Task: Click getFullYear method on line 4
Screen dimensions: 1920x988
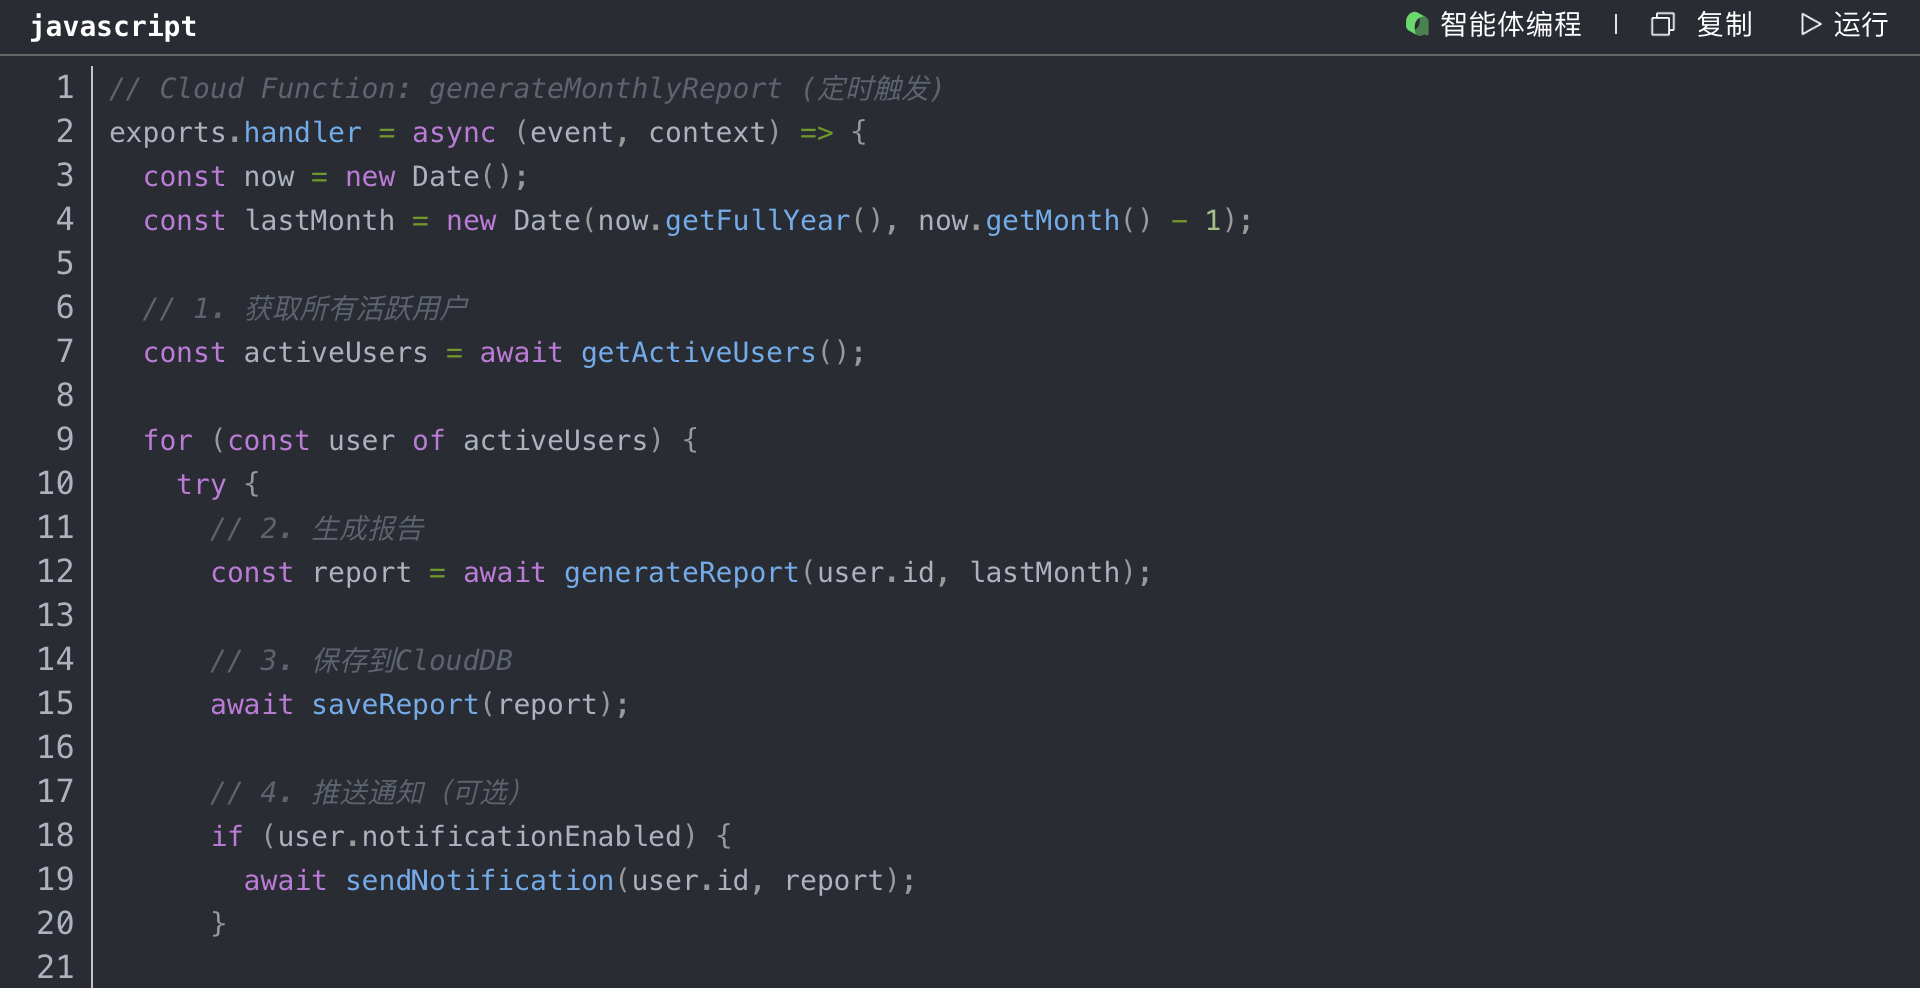Action: tap(757, 220)
